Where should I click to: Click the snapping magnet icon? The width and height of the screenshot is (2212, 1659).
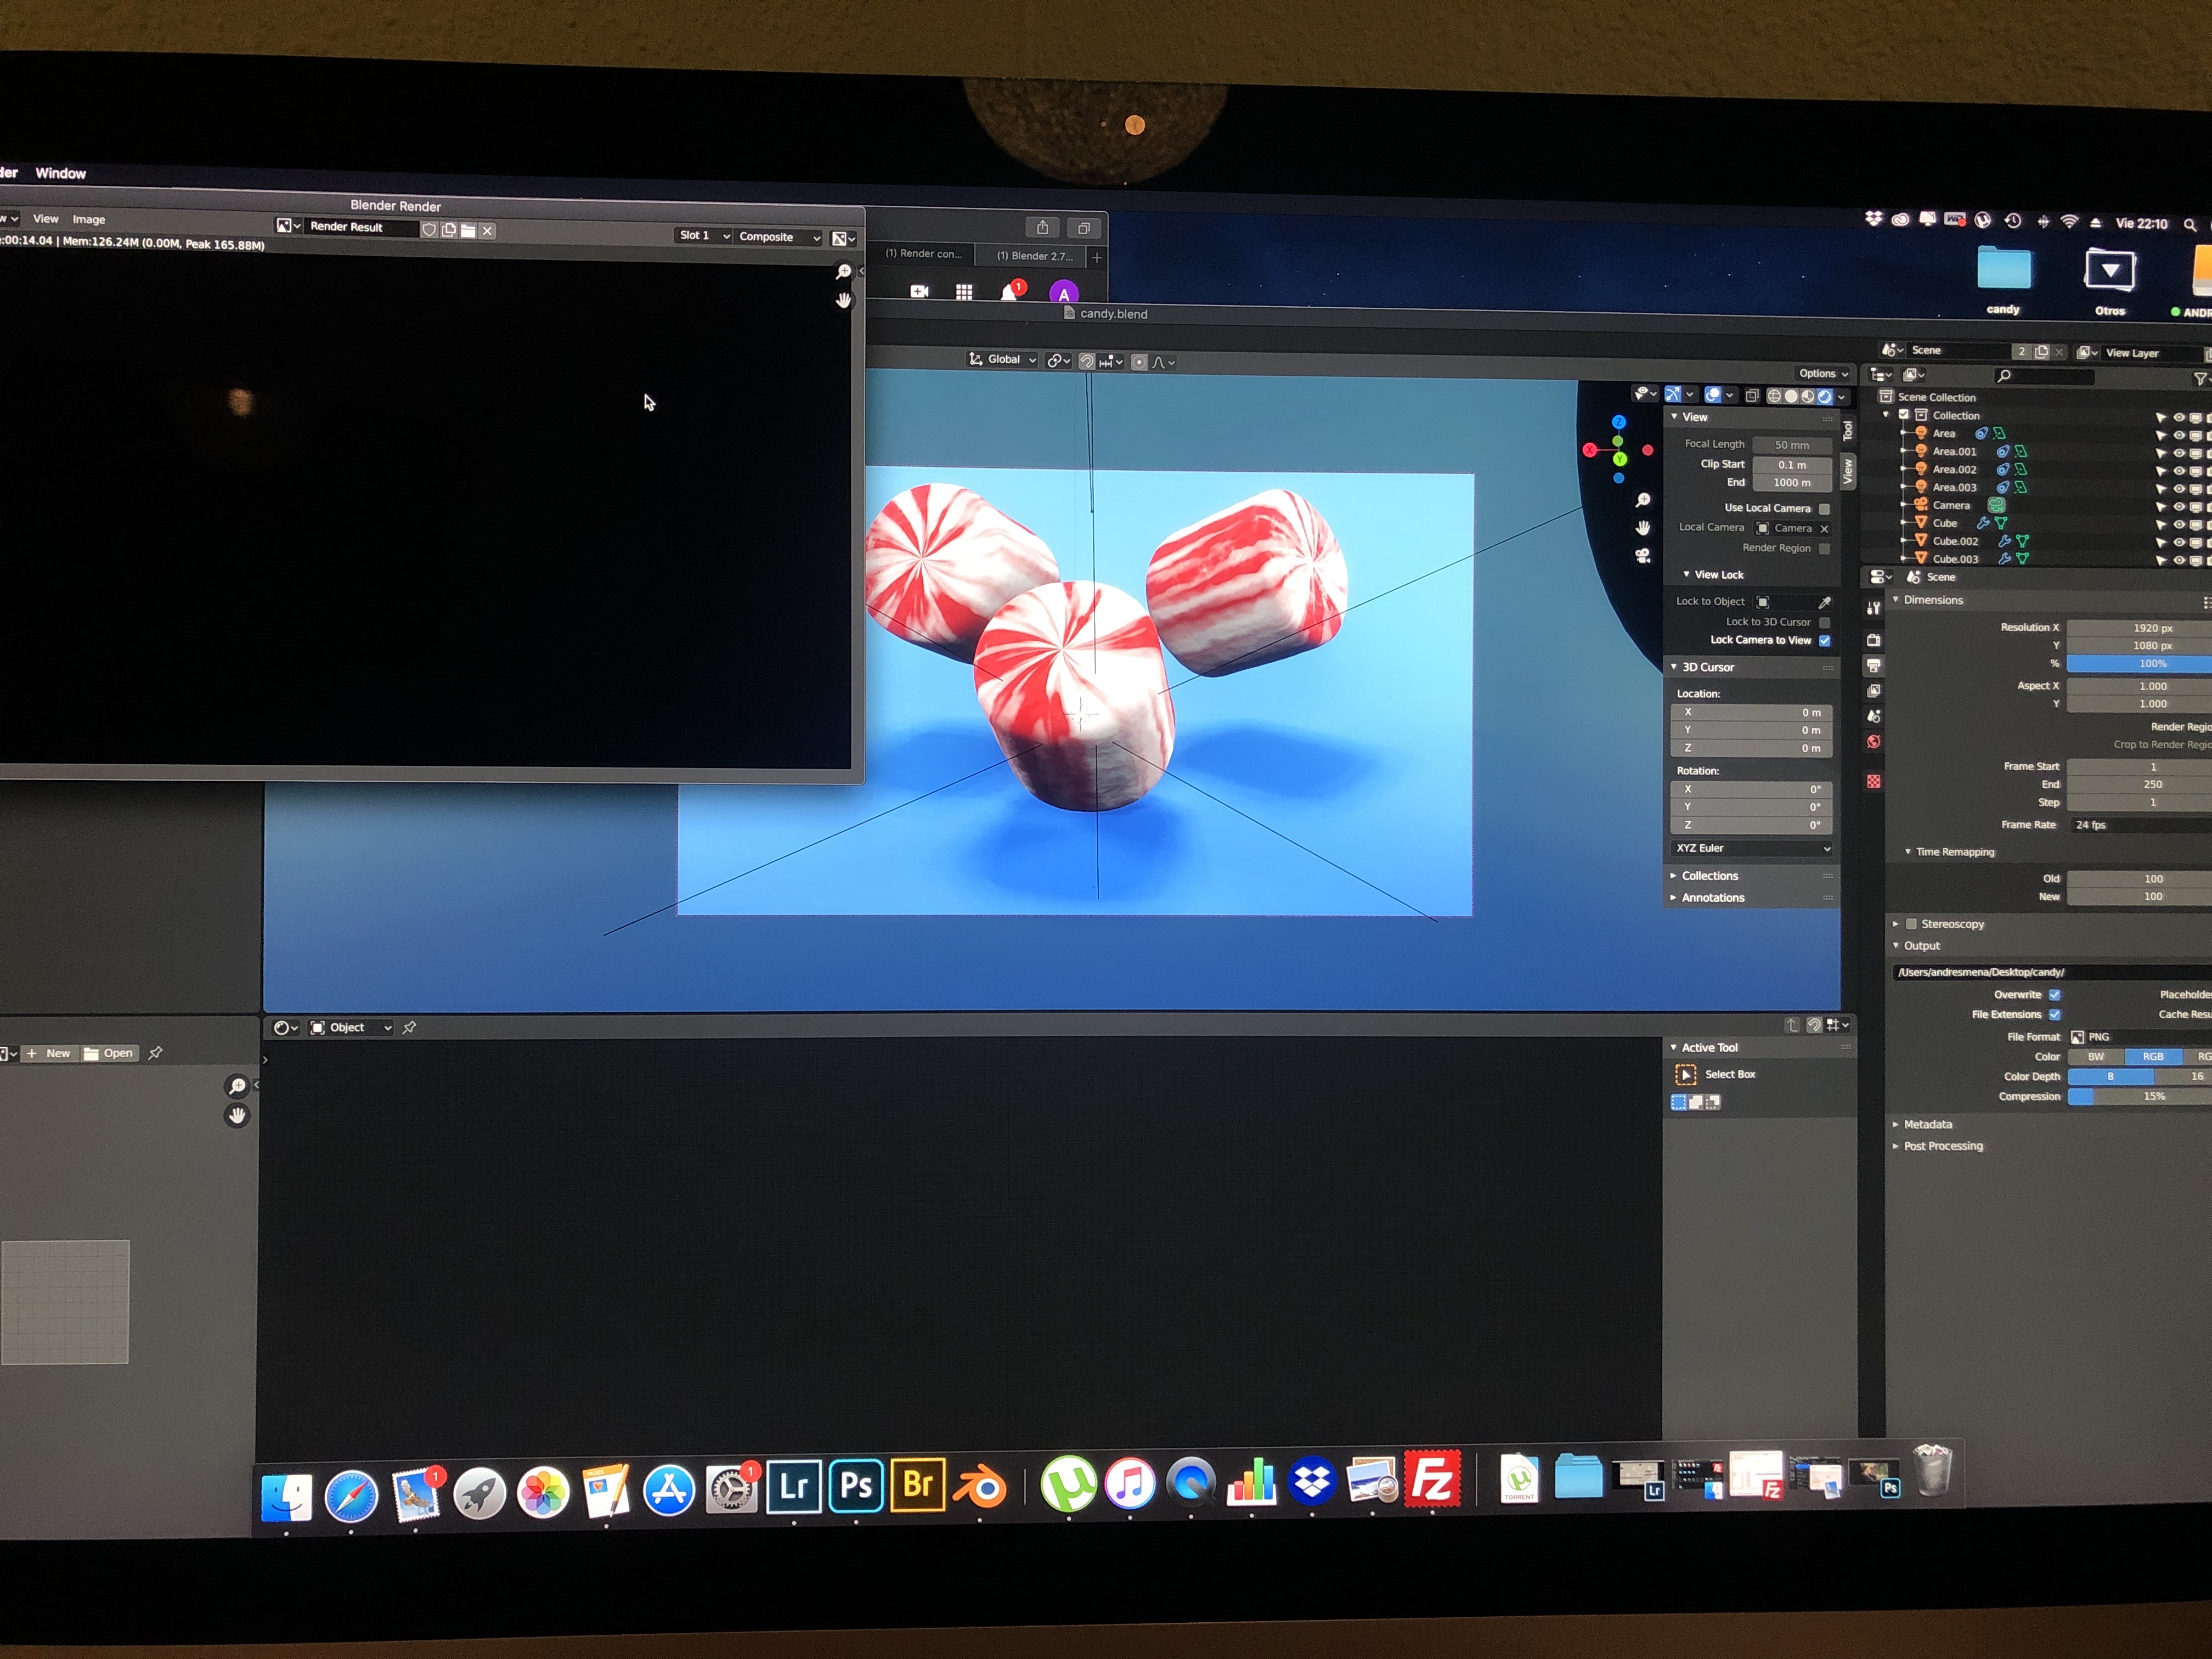pos(1087,361)
